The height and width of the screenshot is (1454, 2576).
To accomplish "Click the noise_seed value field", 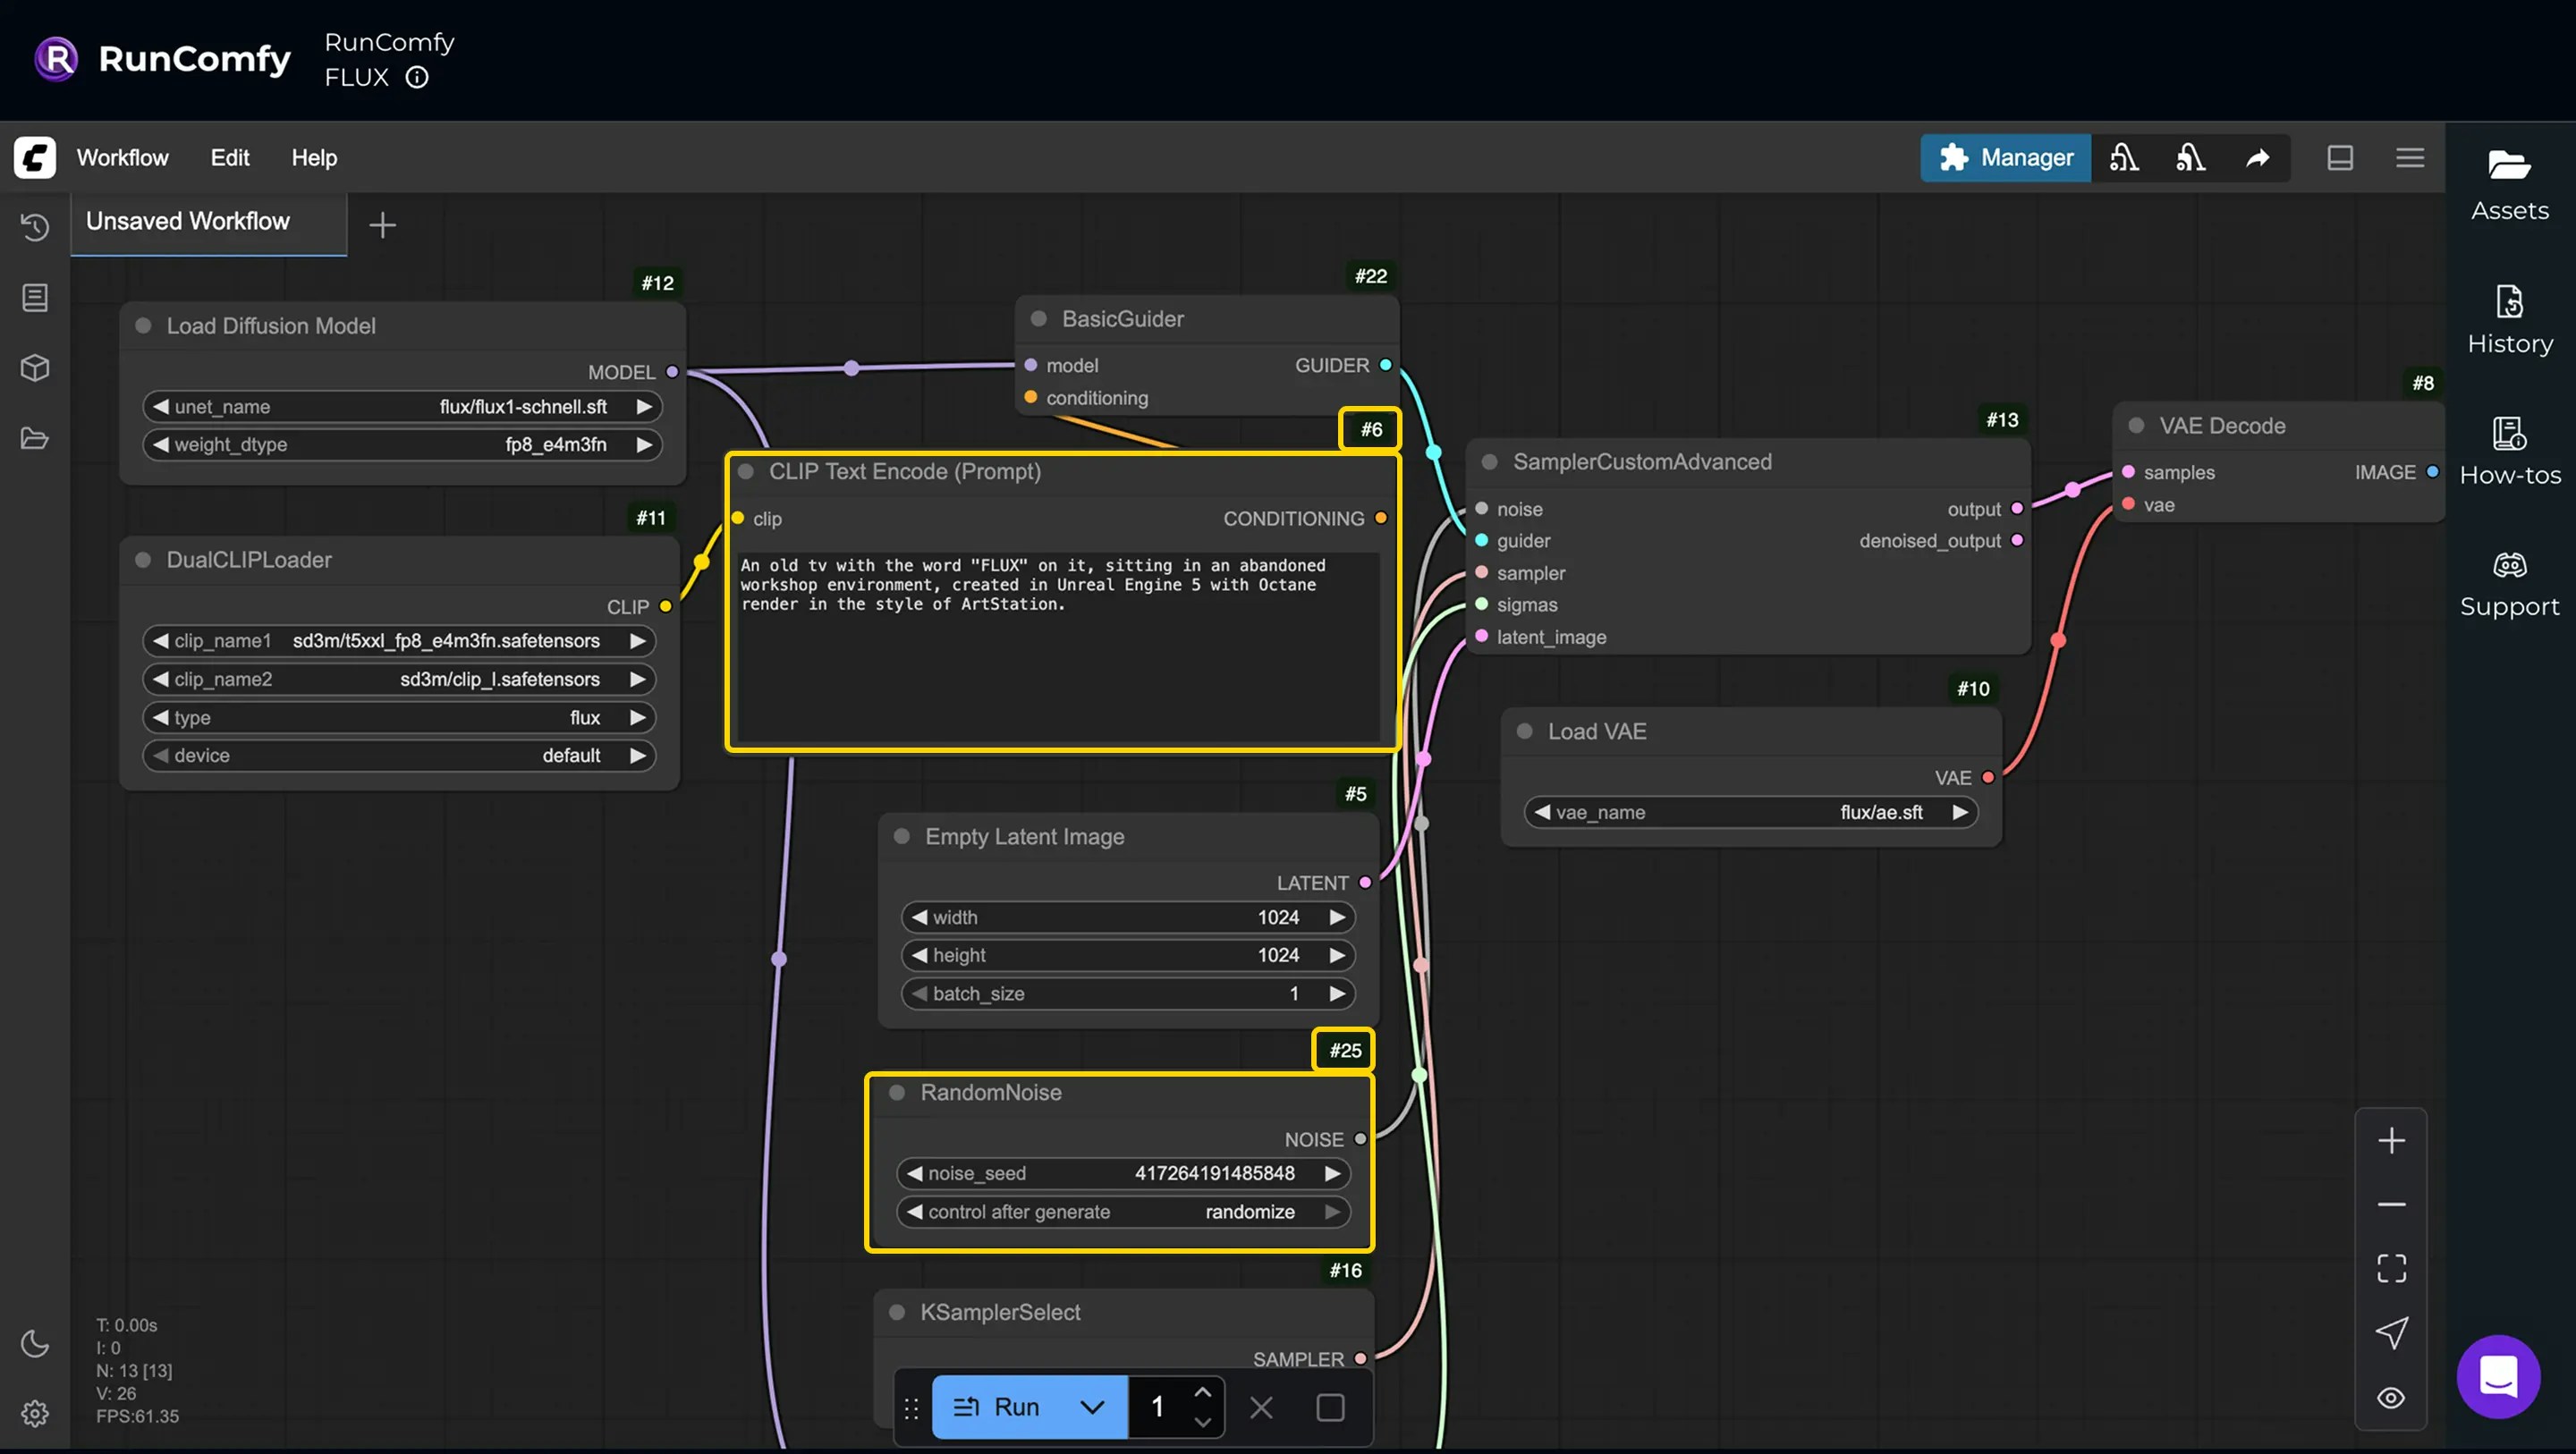I will tap(1123, 1173).
